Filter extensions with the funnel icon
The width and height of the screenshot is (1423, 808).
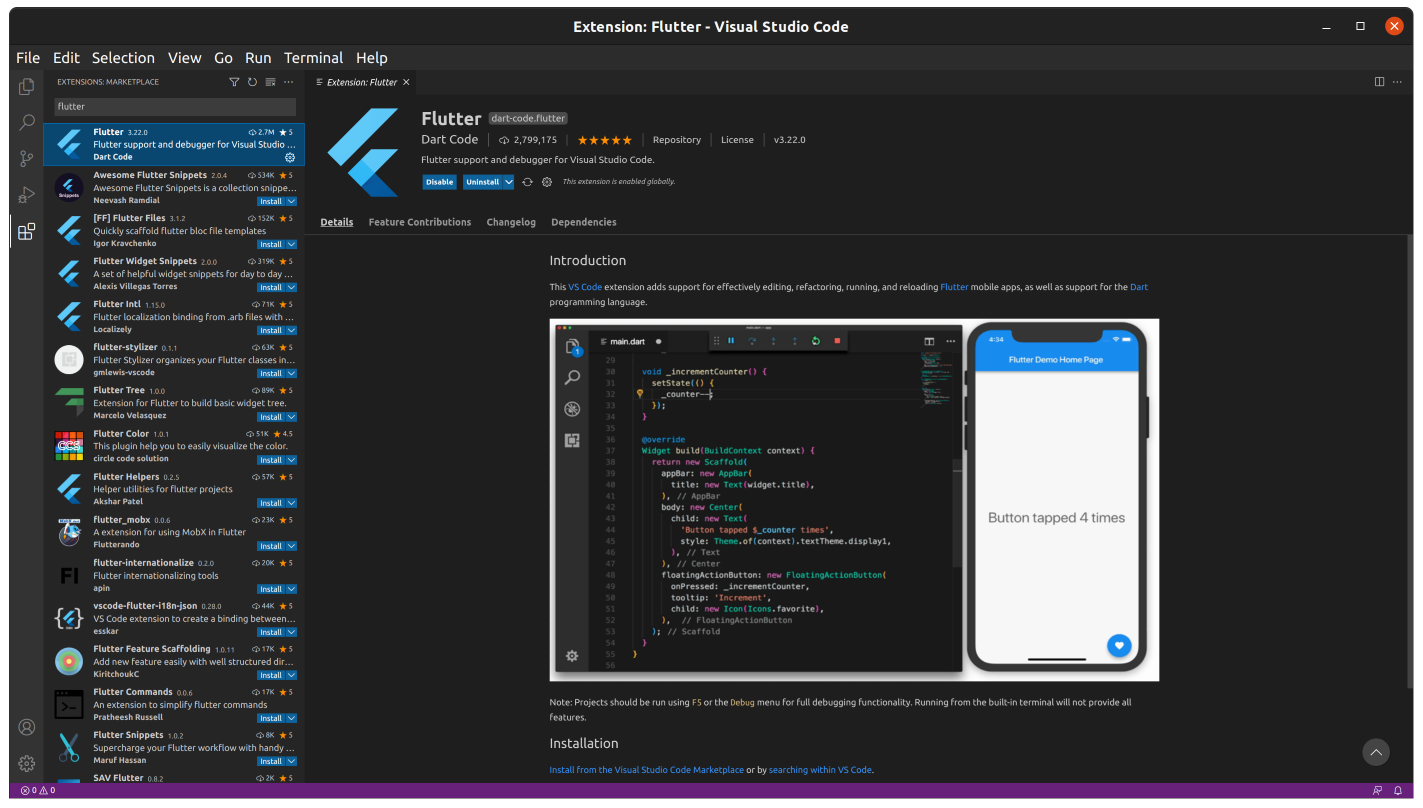[234, 82]
